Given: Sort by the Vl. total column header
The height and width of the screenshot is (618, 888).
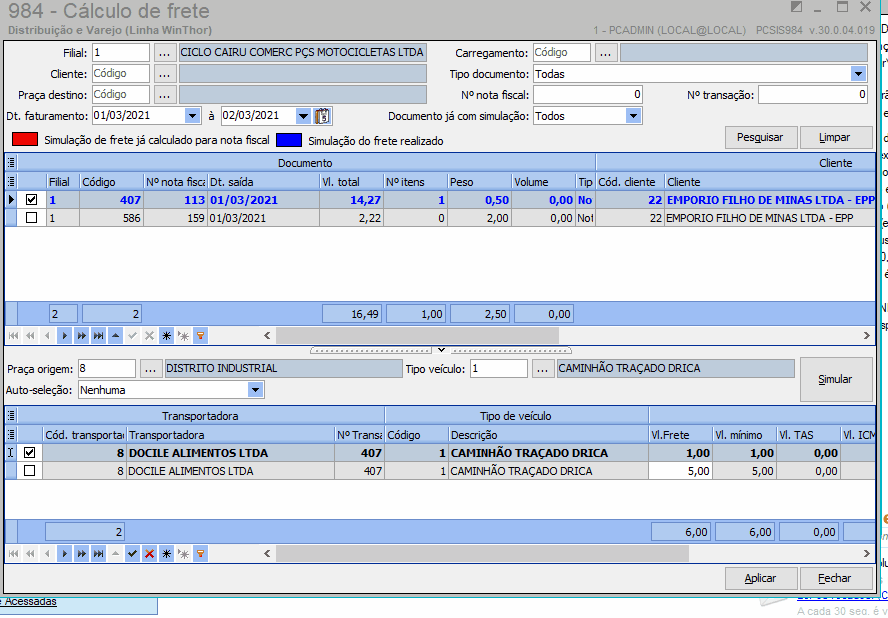Looking at the screenshot, I should tap(352, 182).
